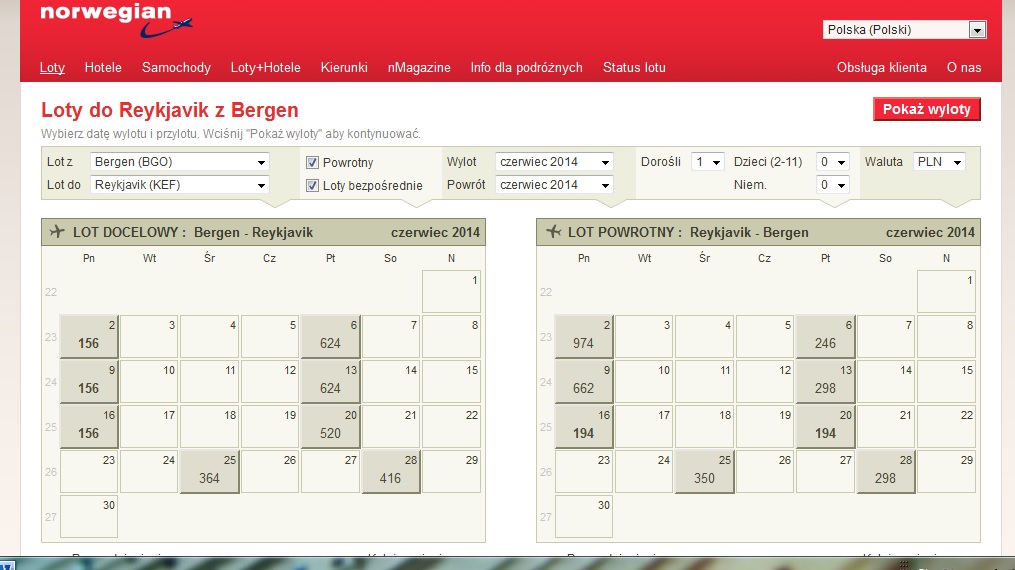Select return June 20 fare 194
Screen dimensions: 1015x570
tap(825, 426)
